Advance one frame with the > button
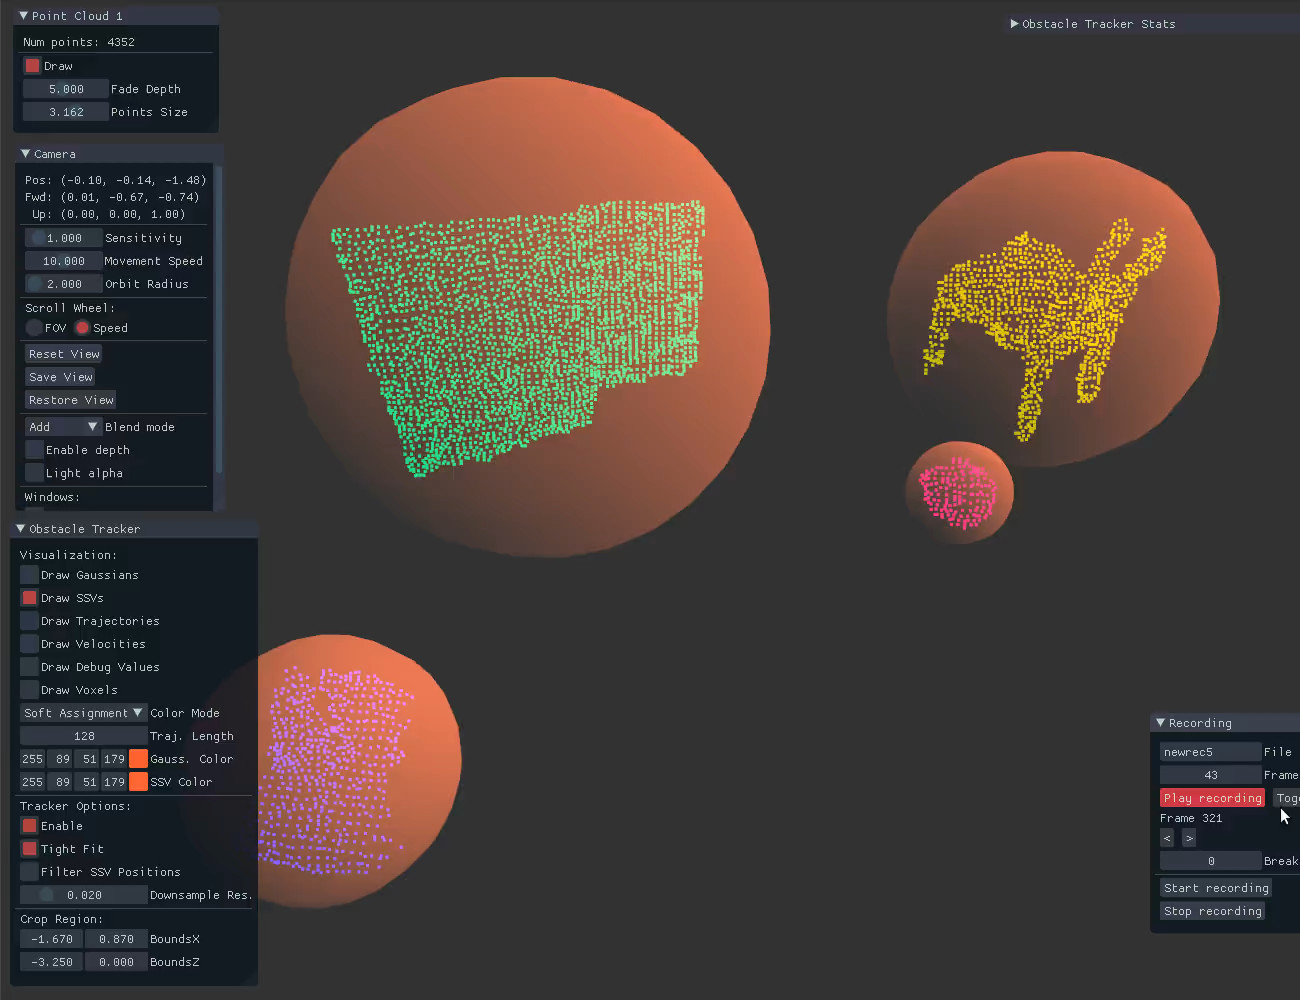This screenshot has height=1000, width=1300. [x=1189, y=838]
